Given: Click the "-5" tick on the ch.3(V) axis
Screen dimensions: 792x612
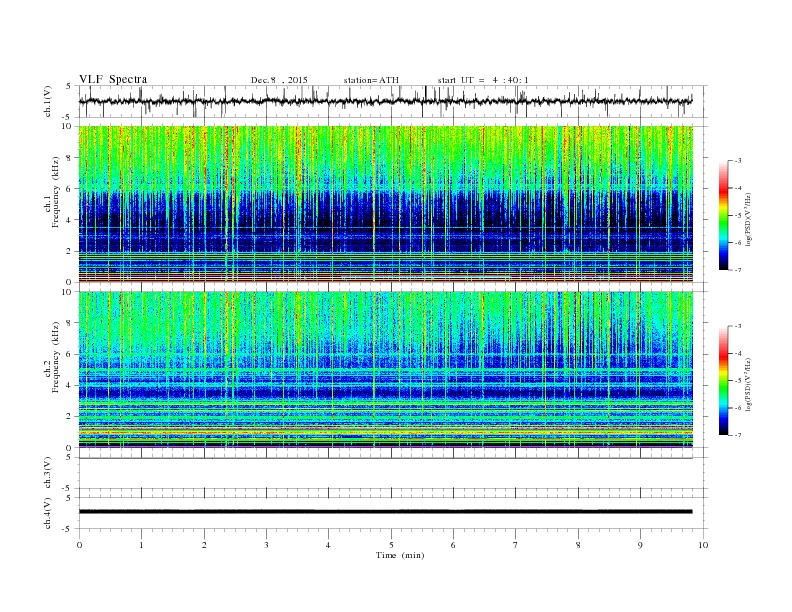Looking at the screenshot, I should 68,488.
